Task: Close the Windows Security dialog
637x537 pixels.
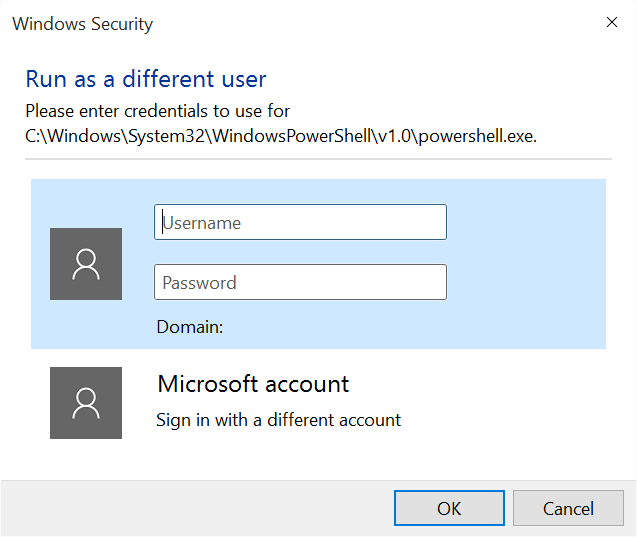Action: pos(612,22)
